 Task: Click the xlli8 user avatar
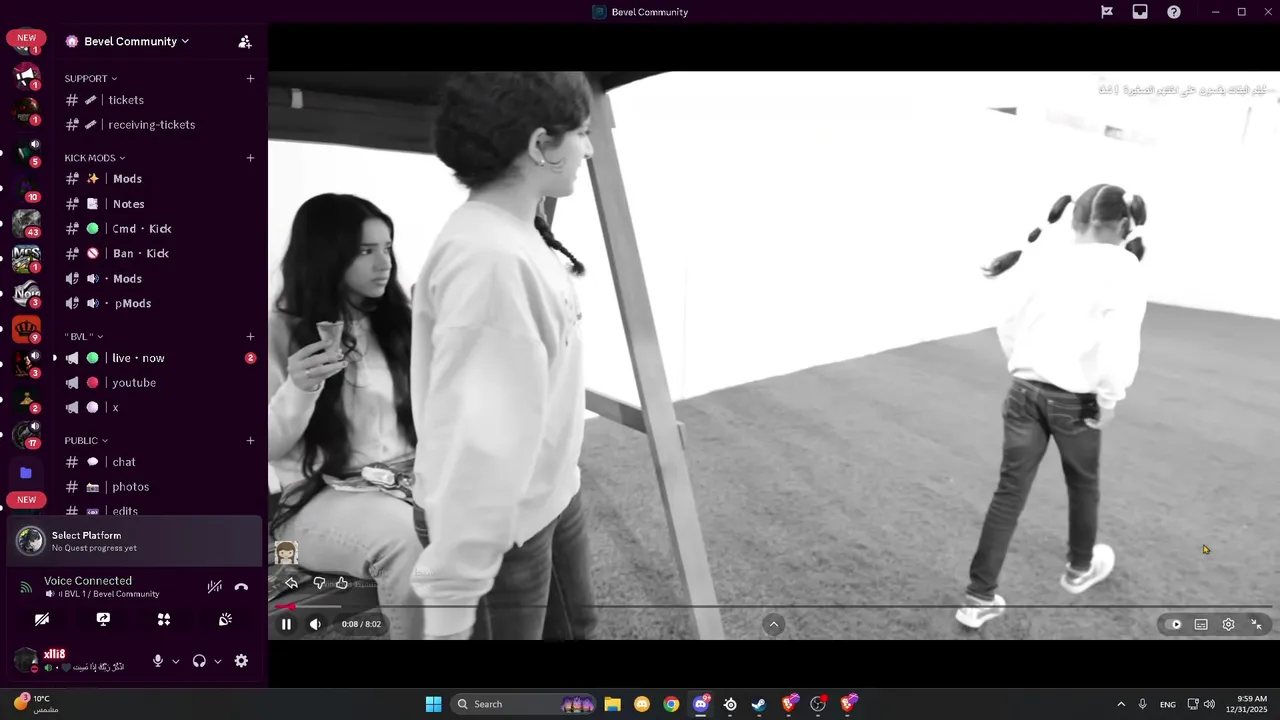click(x=26, y=660)
